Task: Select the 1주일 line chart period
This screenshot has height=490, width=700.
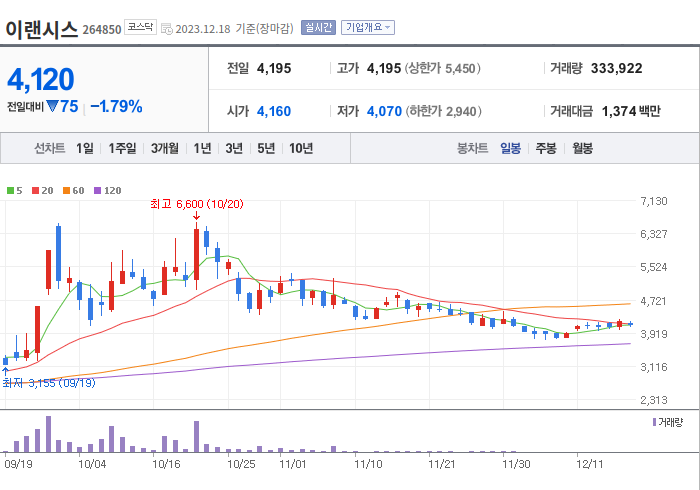Action: click(122, 148)
